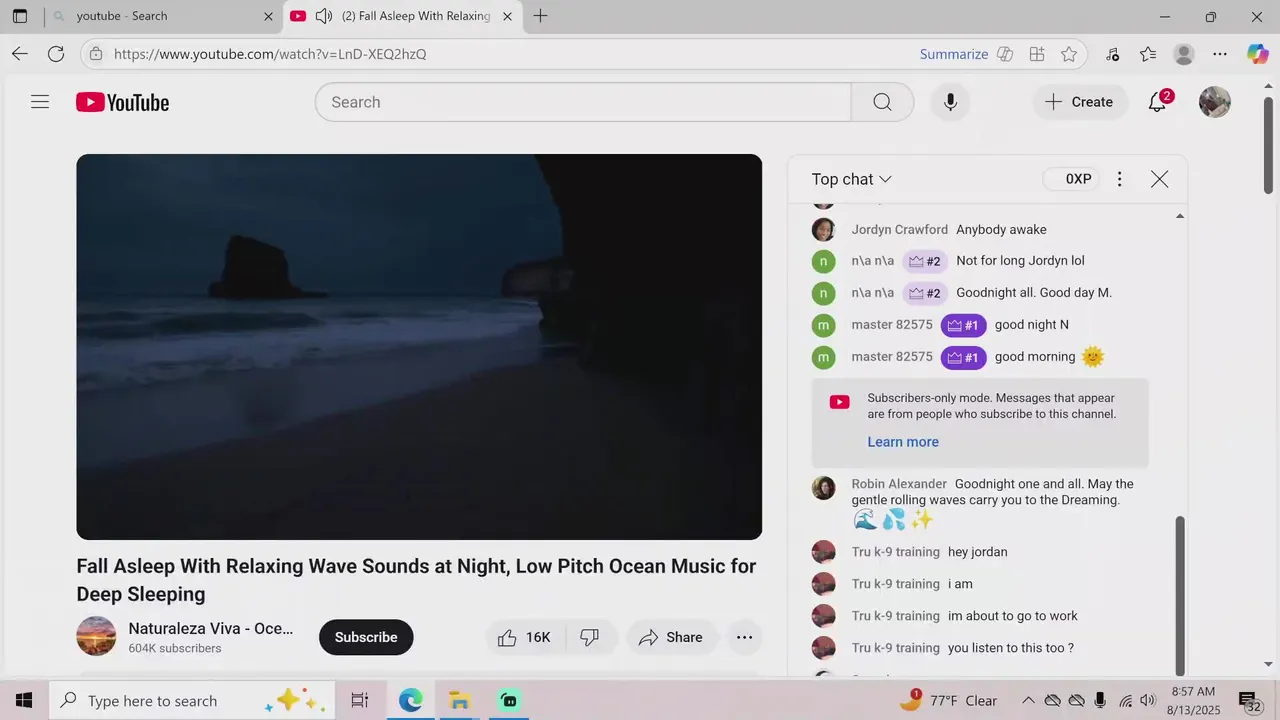The height and width of the screenshot is (720, 1280).
Task: Open browser profile icon
Action: (1184, 54)
